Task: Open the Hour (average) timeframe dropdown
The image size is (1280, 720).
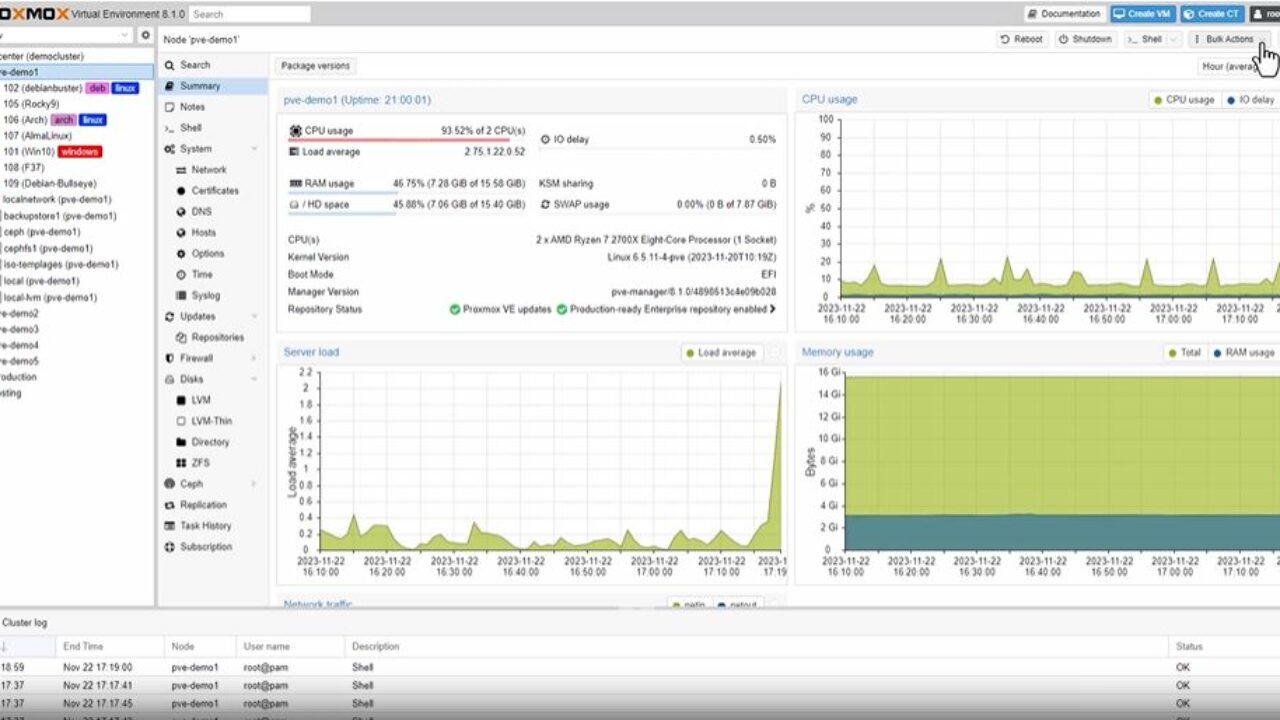Action: click(1239, 66)
